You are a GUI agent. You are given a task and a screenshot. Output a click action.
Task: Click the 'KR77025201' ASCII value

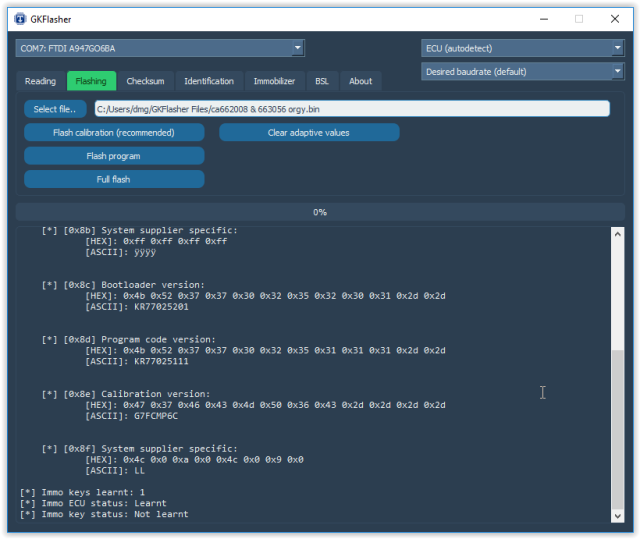pos(161,307)
